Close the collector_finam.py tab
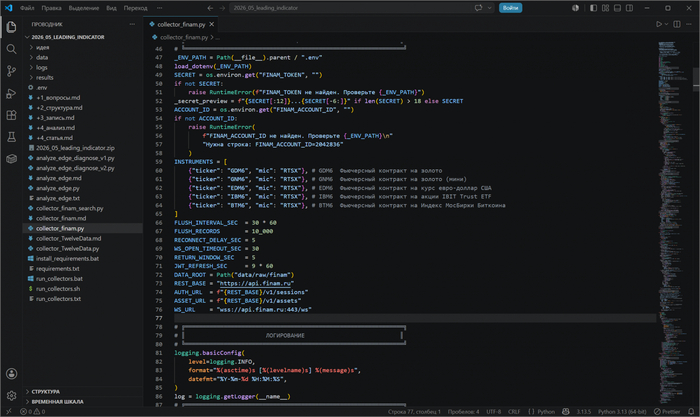700x417 pixels. [x=212, y=24]
